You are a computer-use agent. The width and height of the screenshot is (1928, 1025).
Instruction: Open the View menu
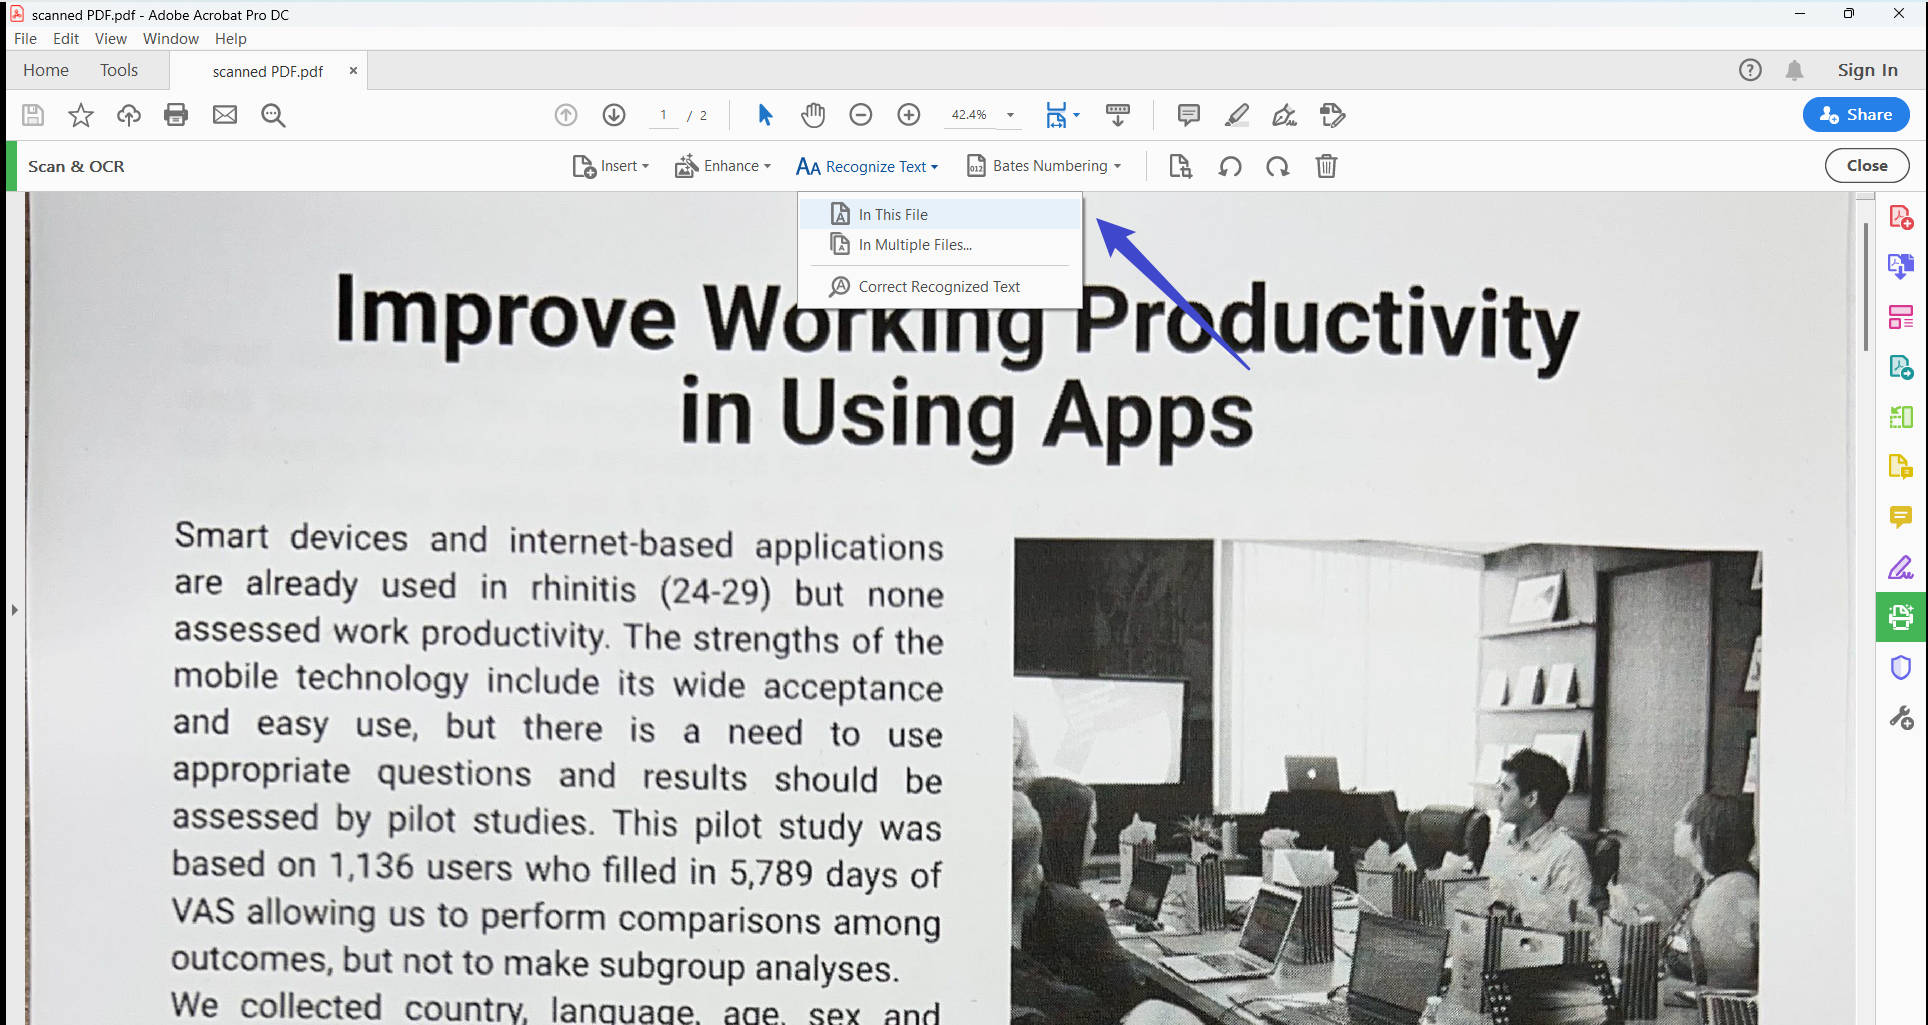pos(110,38)
